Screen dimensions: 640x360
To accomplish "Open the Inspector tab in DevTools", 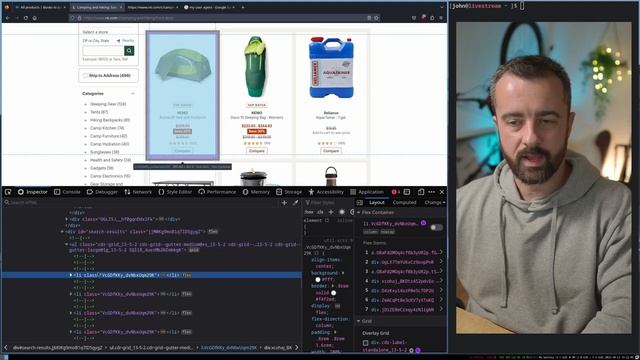I will (x=33, y=192).
